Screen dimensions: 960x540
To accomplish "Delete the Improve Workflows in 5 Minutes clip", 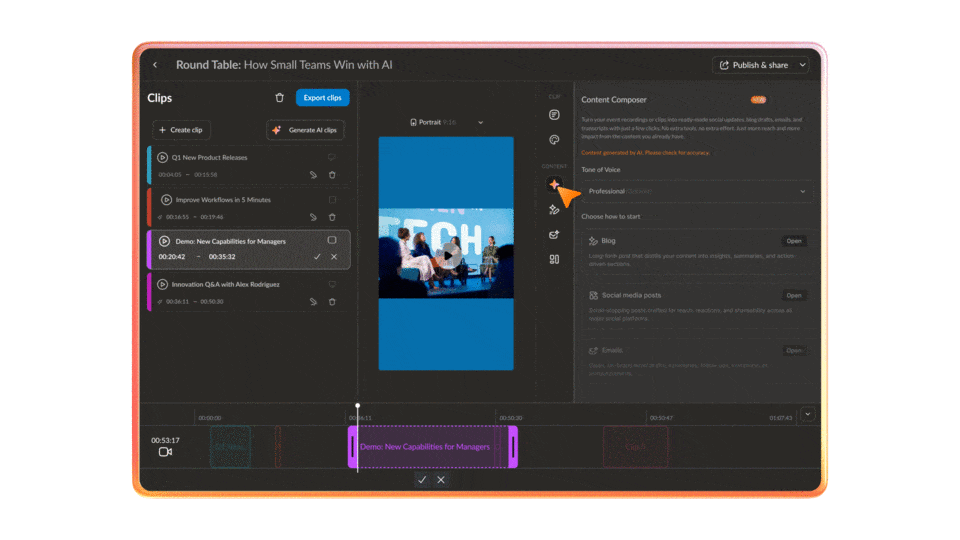I will point(332,217).
